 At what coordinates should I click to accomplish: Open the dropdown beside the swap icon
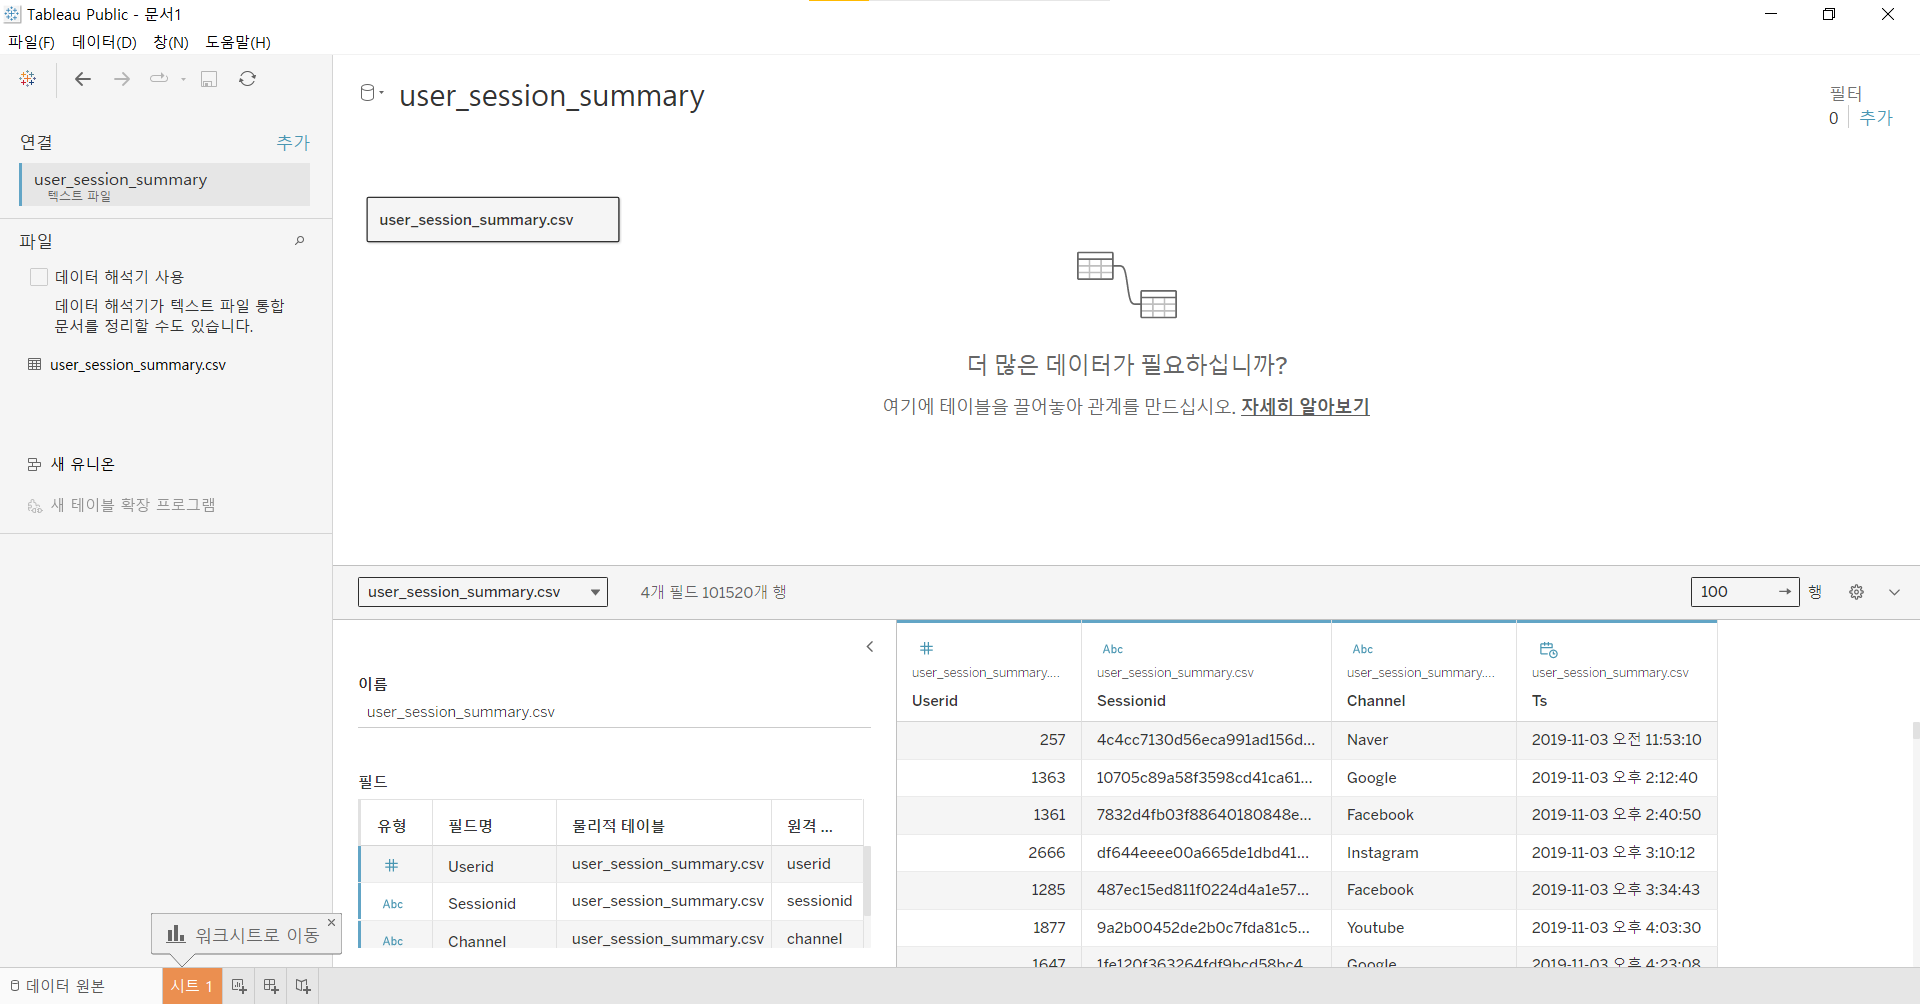[183, 79]
